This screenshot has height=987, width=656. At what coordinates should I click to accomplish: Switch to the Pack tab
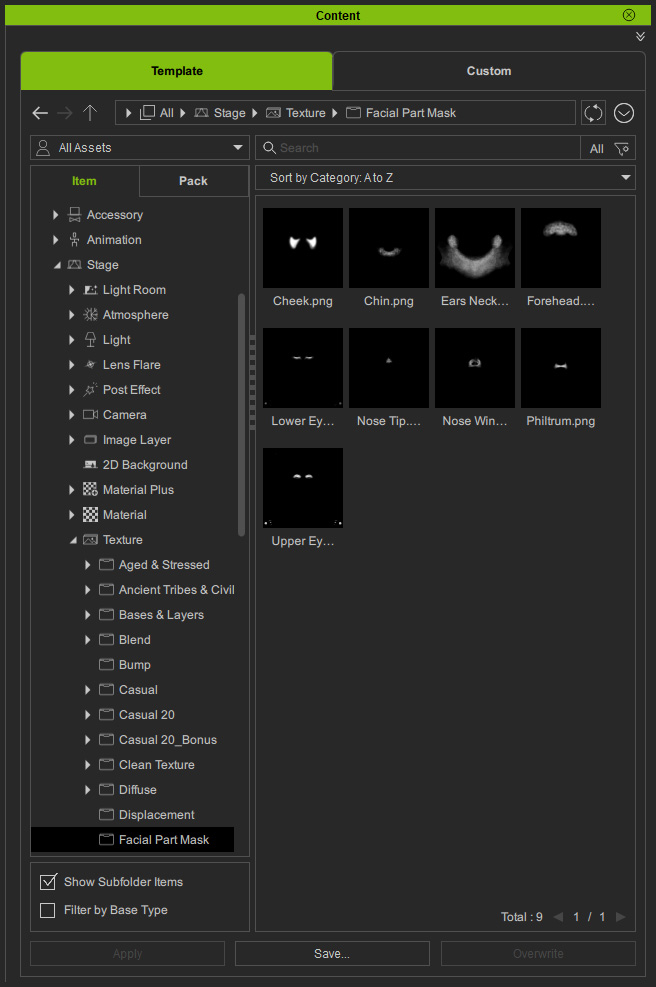[193, 181]
